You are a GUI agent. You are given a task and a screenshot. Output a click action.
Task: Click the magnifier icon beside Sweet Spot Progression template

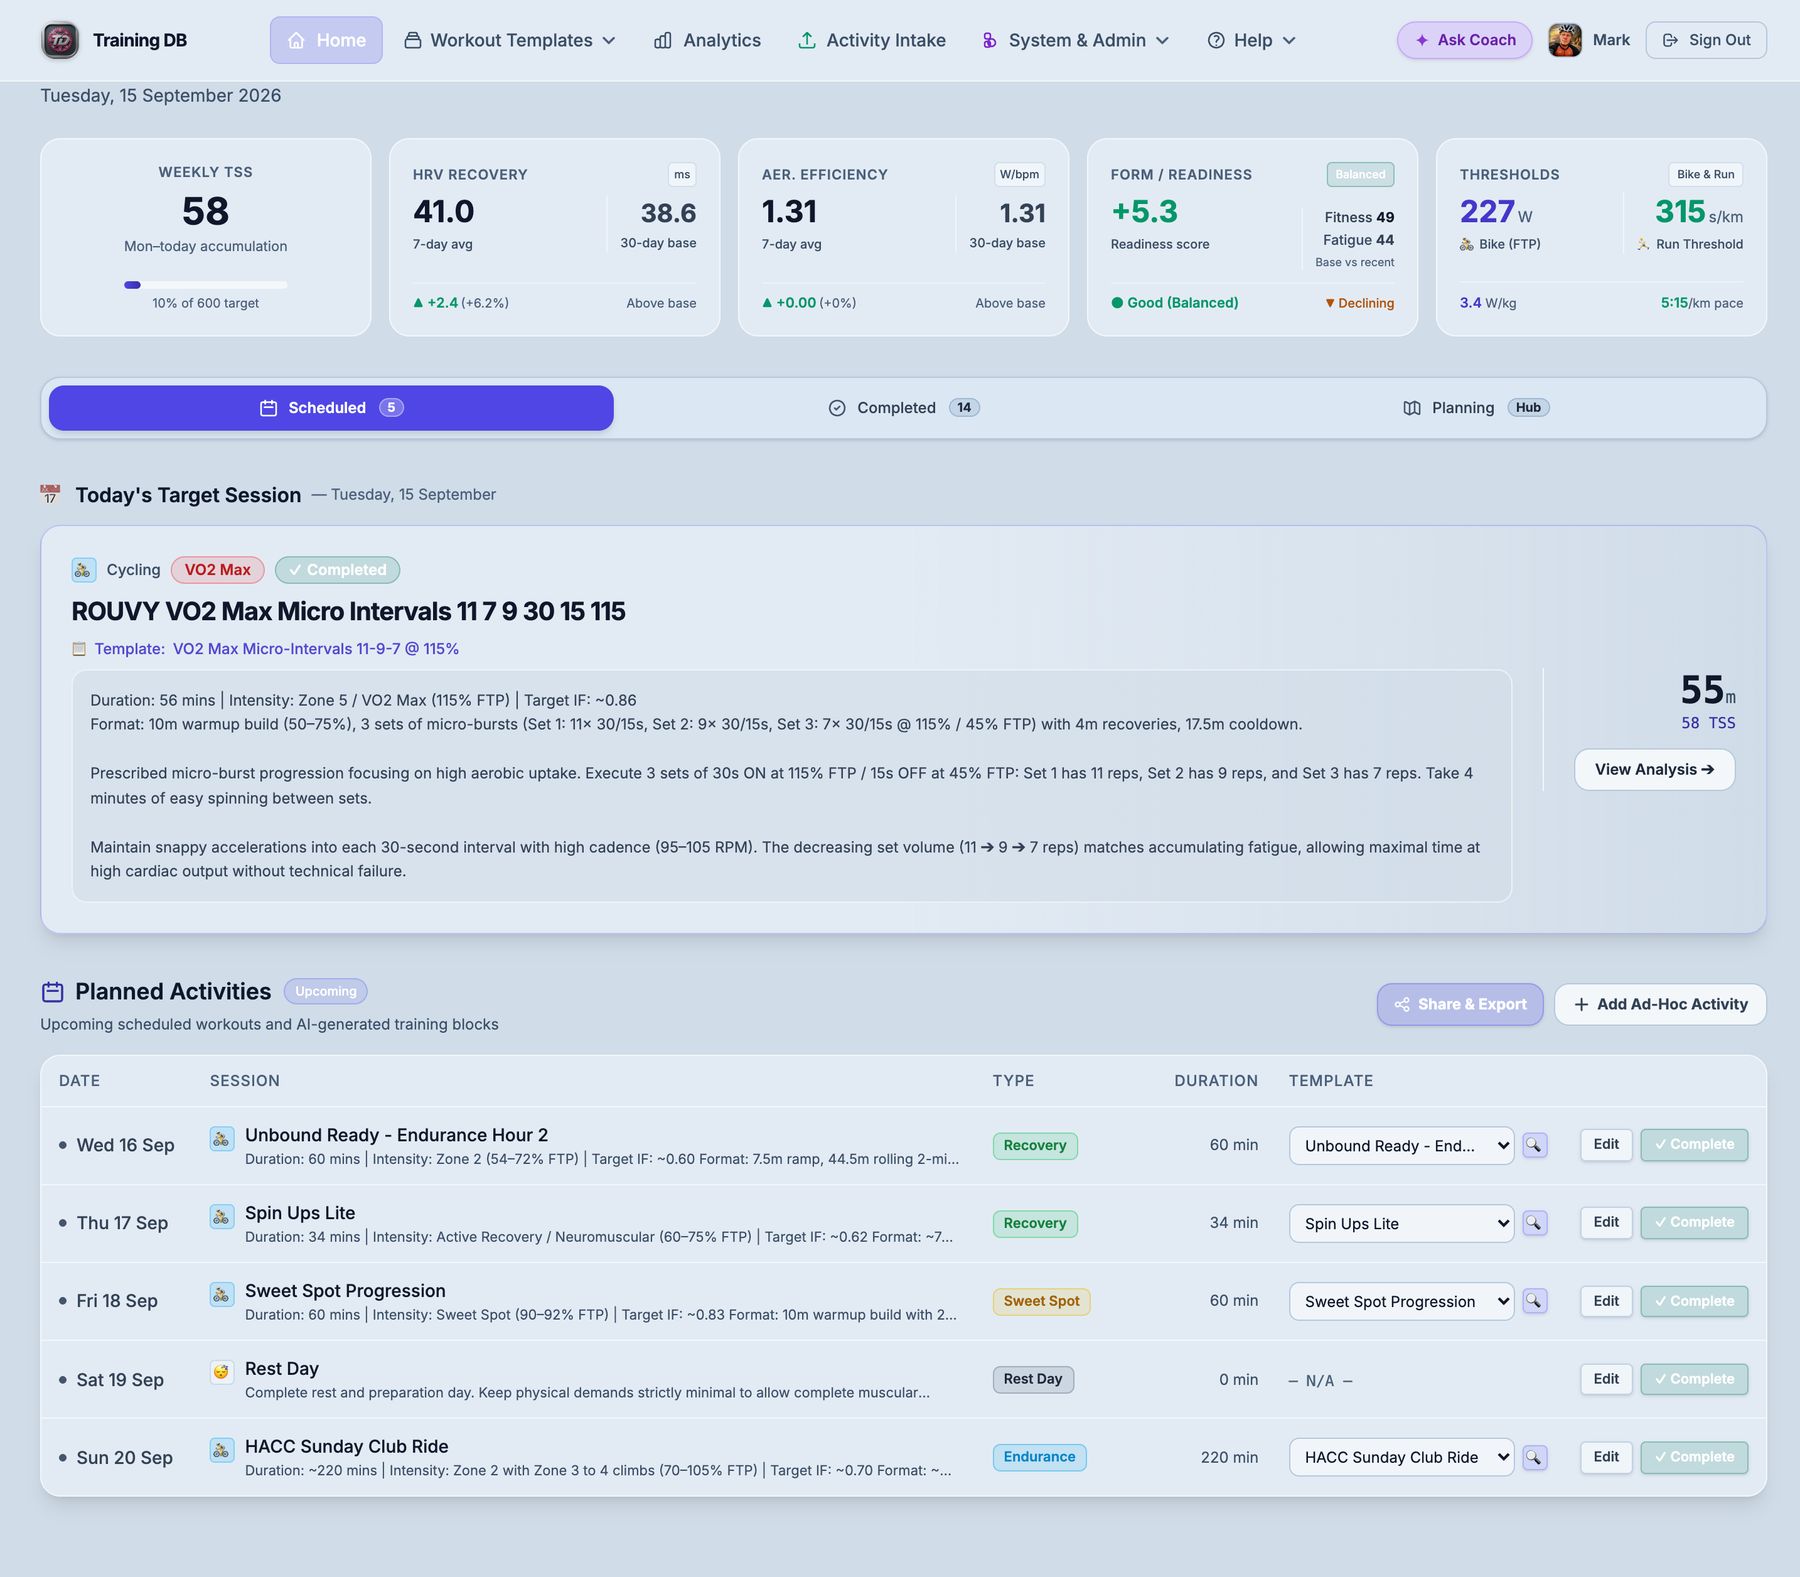point(1534,1301)
